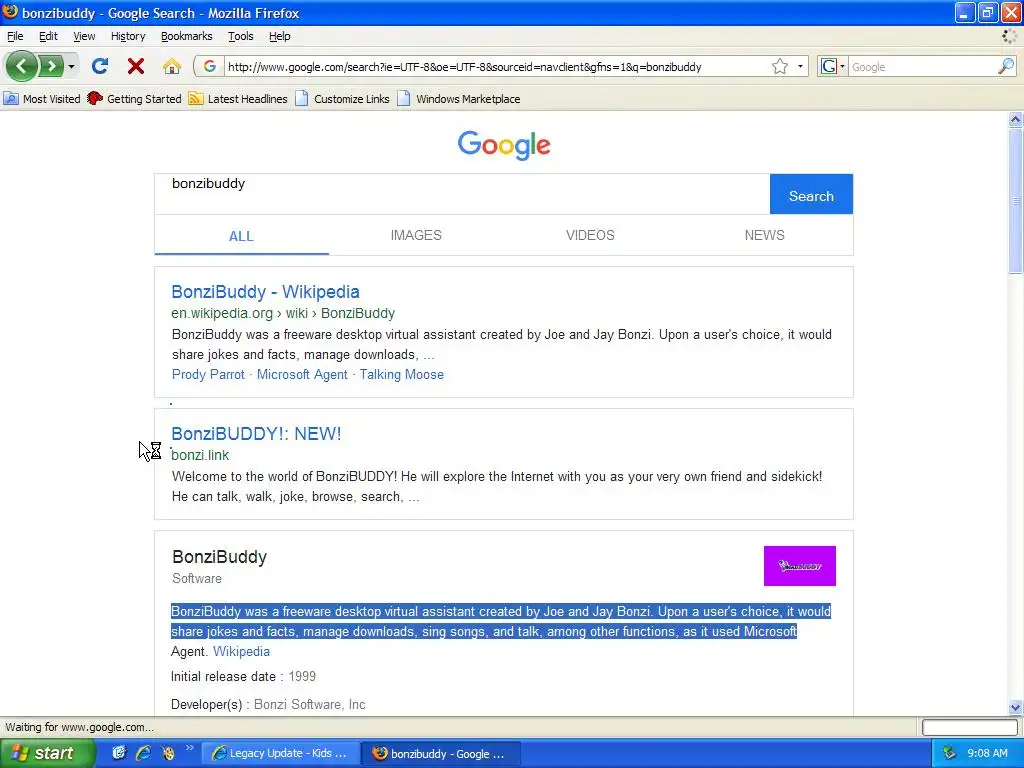Click the URL address field

tap(496, 67)
